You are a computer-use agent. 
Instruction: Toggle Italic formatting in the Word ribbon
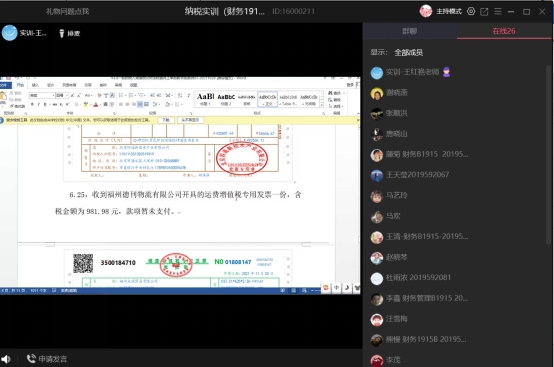39,105
